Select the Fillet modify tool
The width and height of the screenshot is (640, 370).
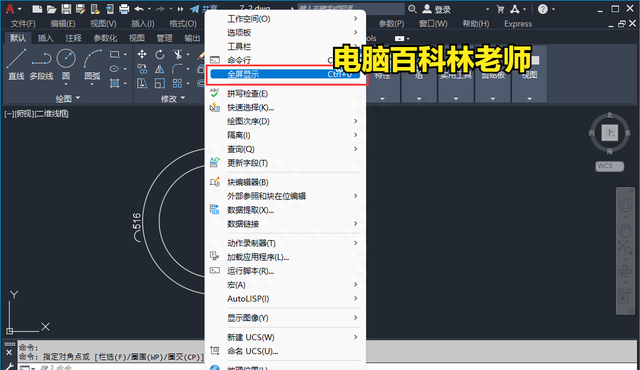[177, 69]
